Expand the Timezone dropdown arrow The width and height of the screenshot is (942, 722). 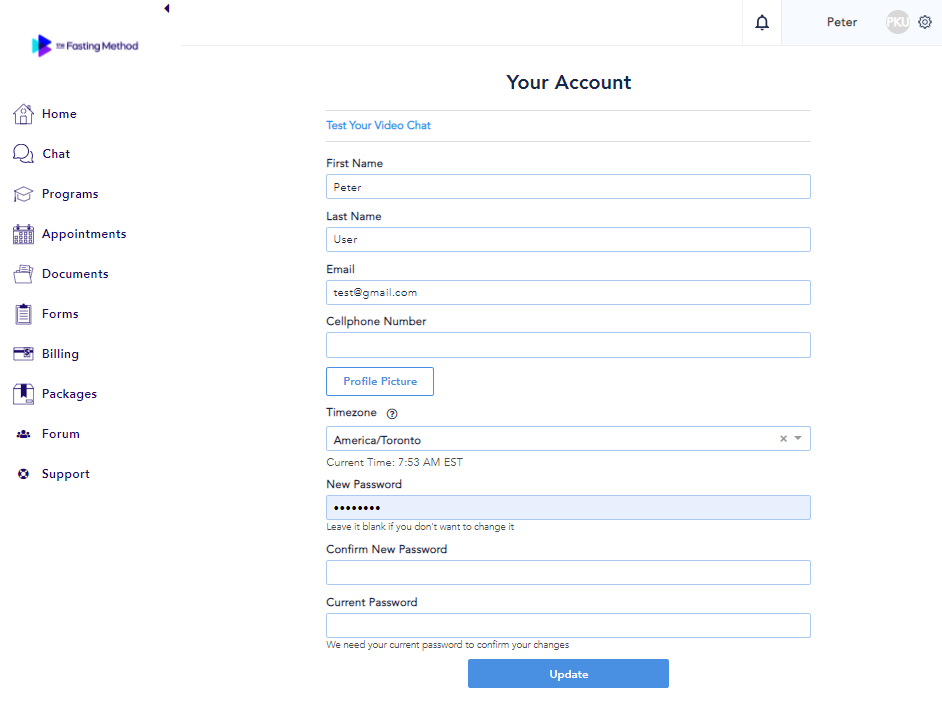click(x=798, y=439)
